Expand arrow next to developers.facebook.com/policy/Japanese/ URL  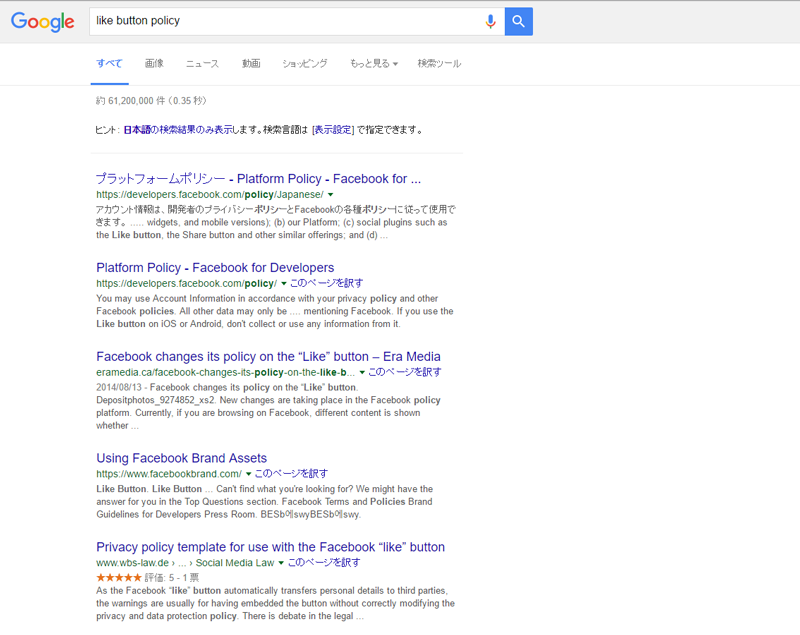click(x=331, y=195)
